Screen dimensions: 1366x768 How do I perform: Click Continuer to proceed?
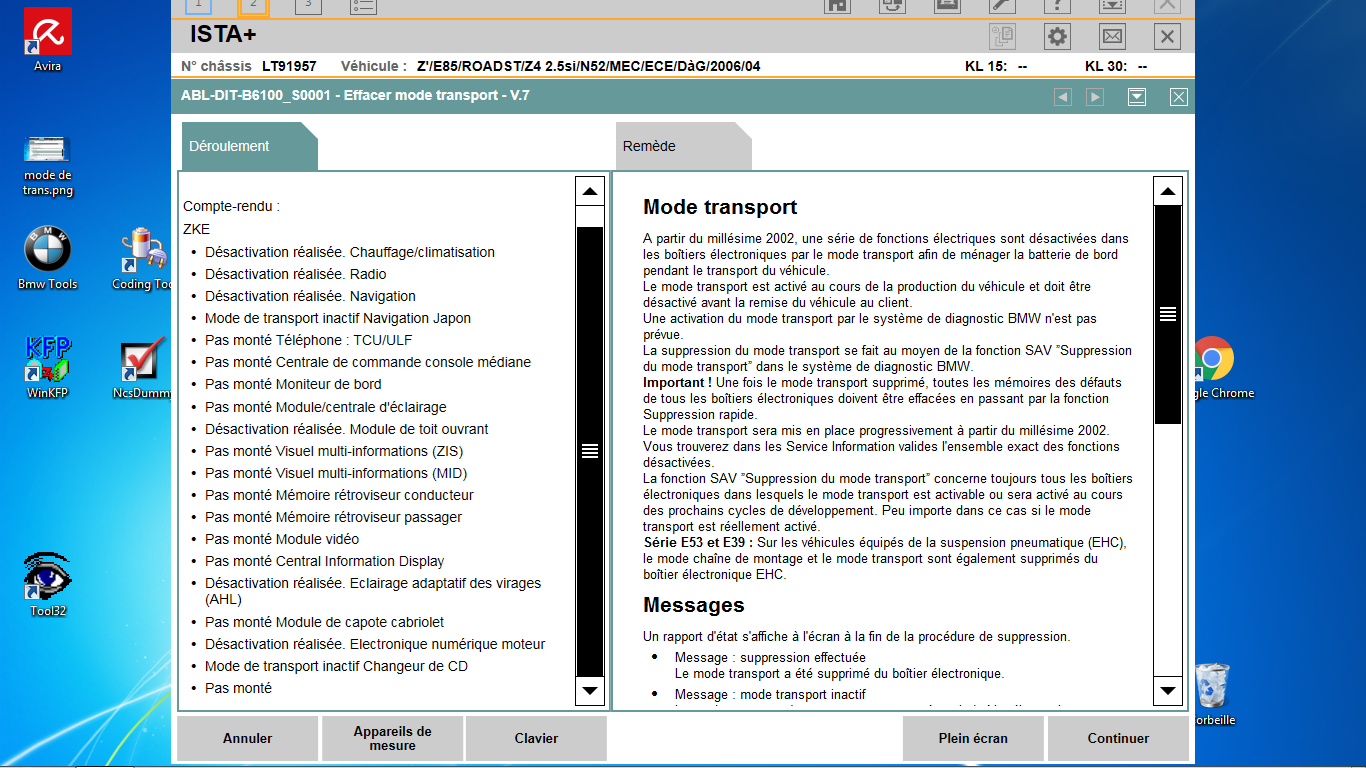click(1118, 738)
